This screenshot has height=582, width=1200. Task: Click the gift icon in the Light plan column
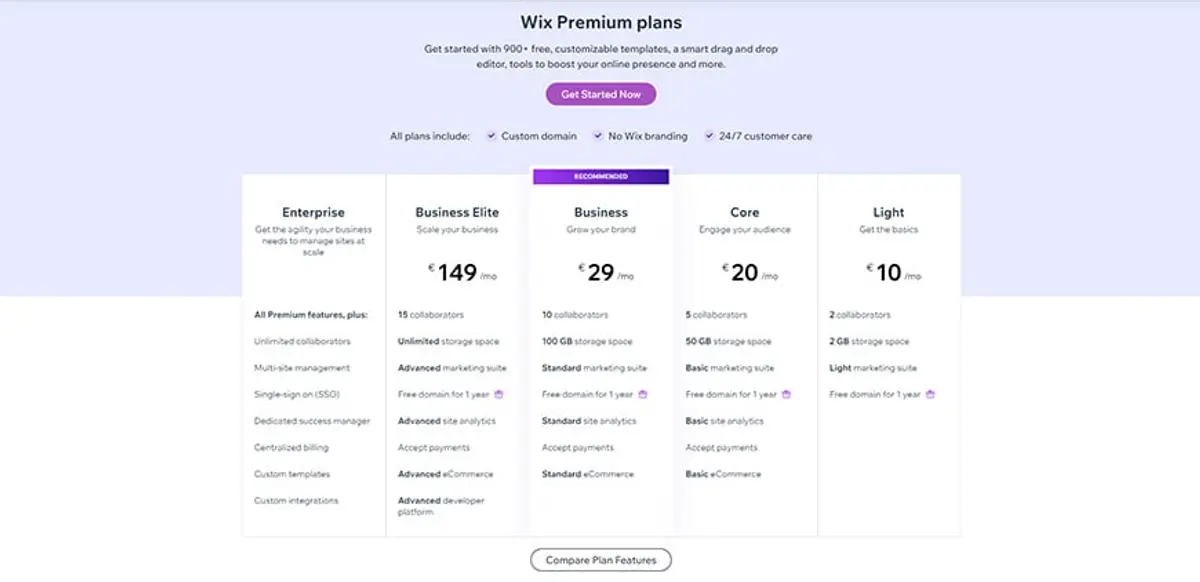(x=928, y=394)
